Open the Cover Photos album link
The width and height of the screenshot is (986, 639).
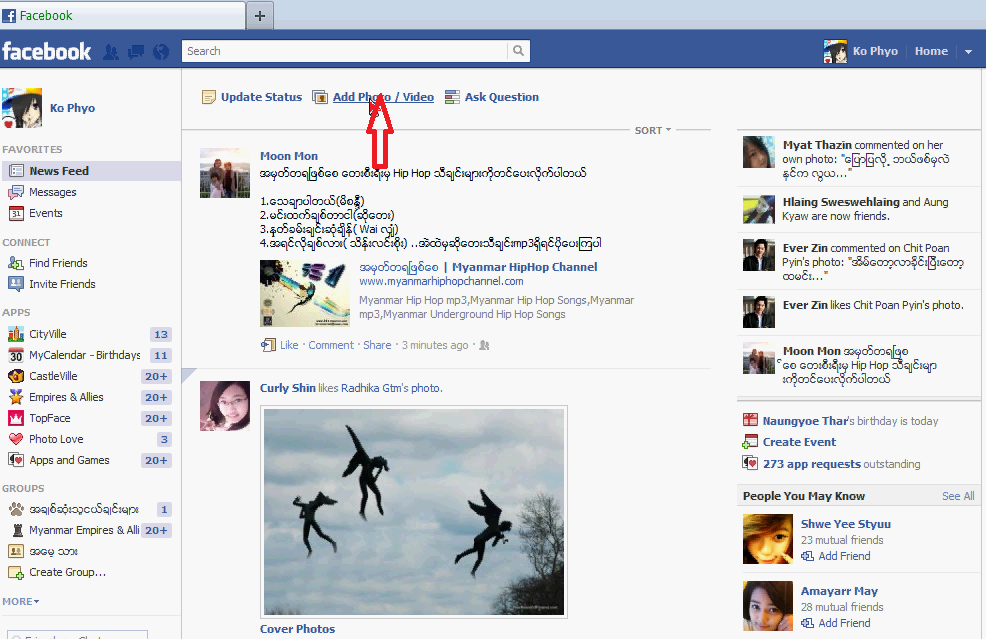[297, 629]
